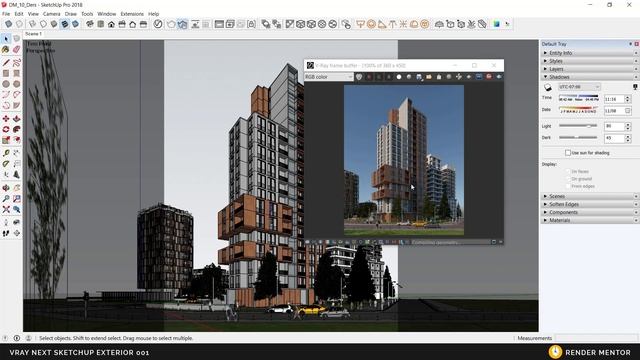Screen dimensions: 640x360
Task: Toggle On faces shadow display checkbox
Action: [568, 171]
